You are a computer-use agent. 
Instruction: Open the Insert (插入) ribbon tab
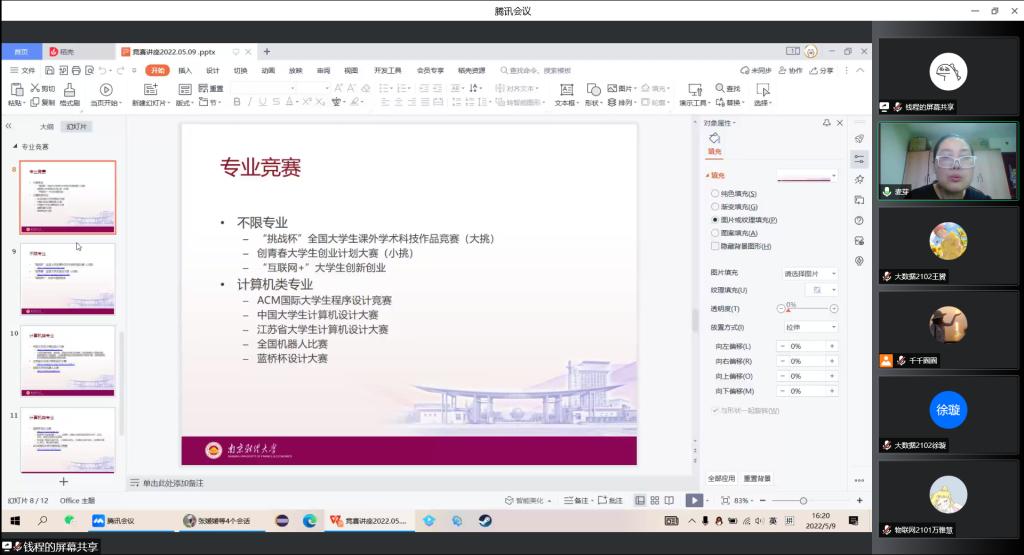pos(185,71)
